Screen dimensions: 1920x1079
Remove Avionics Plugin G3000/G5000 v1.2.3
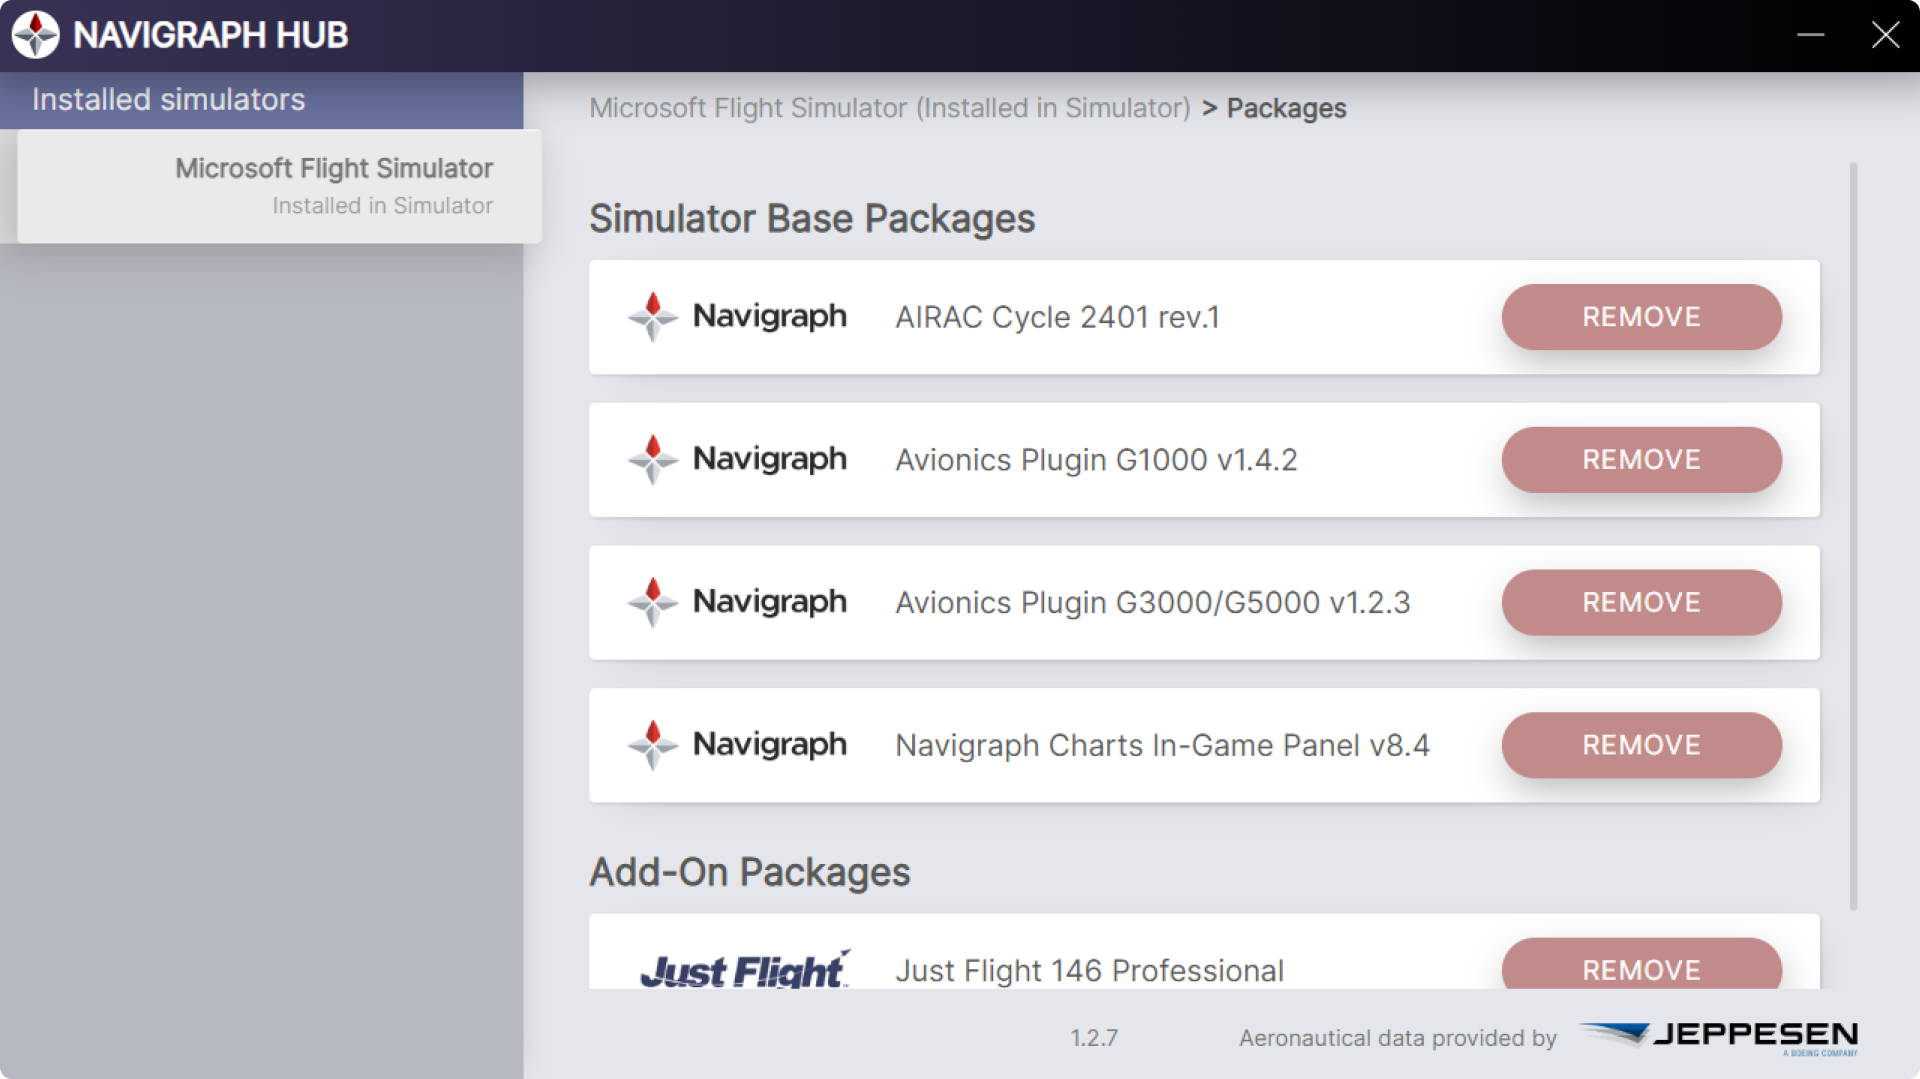click(1641, 602)
